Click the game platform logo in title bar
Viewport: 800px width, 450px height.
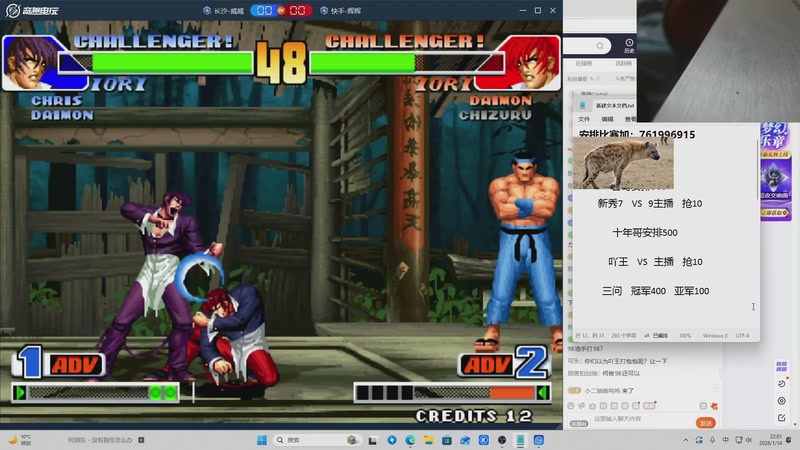coord(32,10)
